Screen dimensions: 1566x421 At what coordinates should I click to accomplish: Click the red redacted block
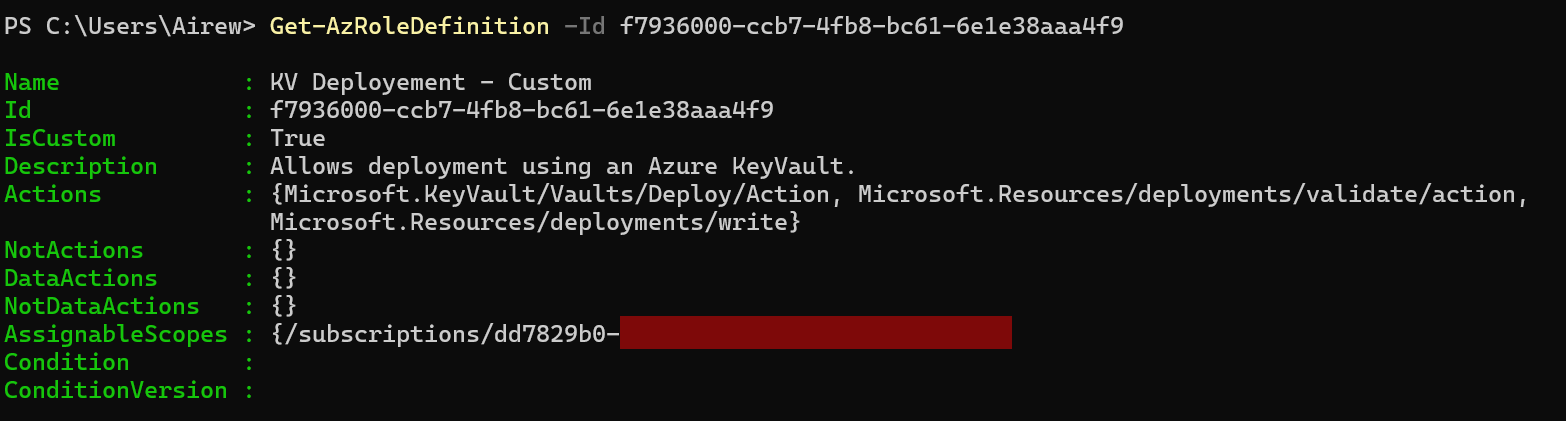tap(815, 333)
